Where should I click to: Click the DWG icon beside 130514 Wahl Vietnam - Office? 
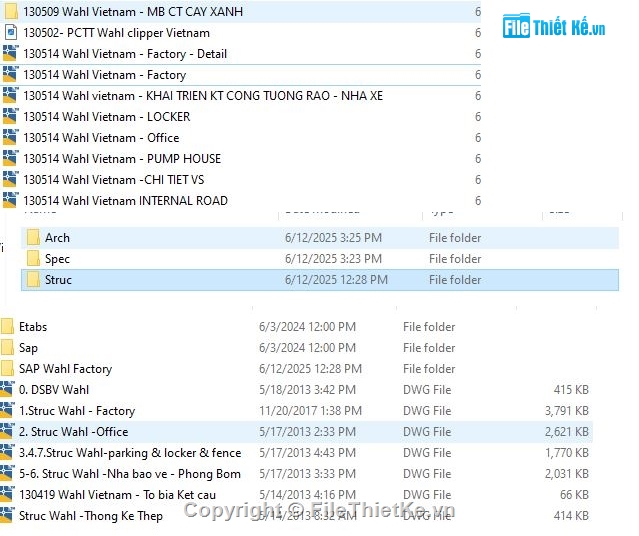tap(10, 138)
